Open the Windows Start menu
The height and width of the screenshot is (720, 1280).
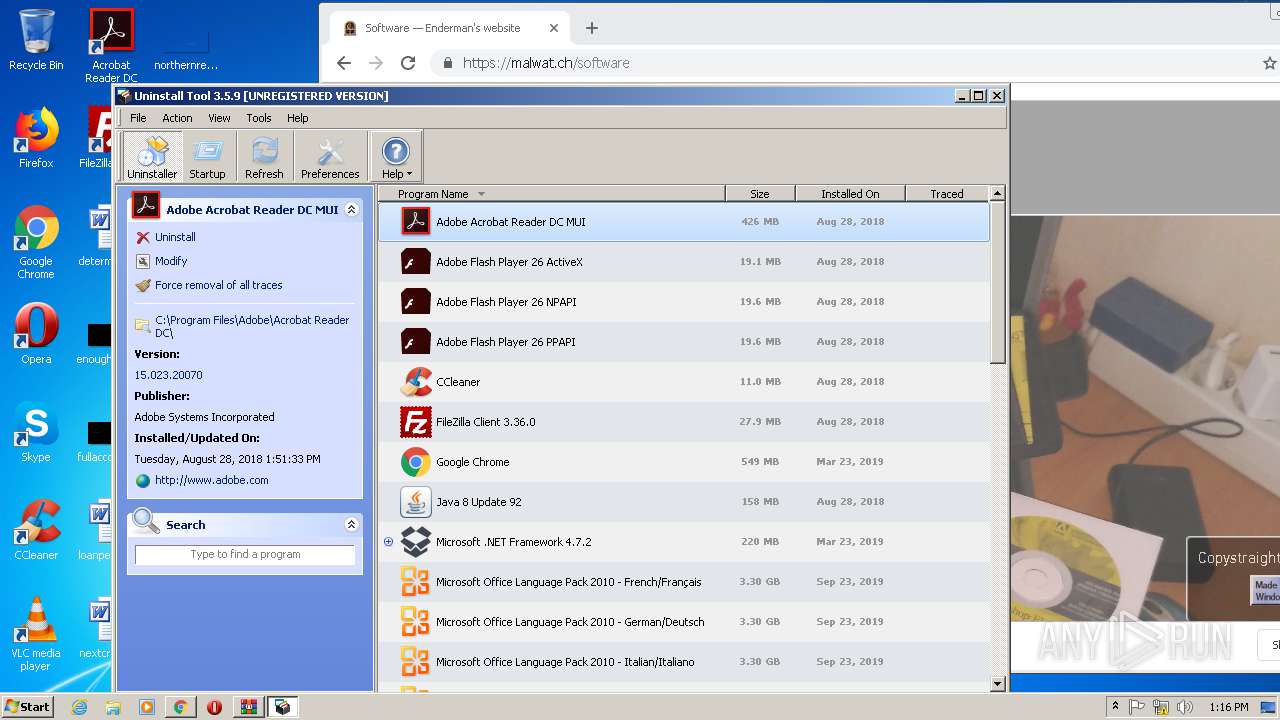click(28, 707)
